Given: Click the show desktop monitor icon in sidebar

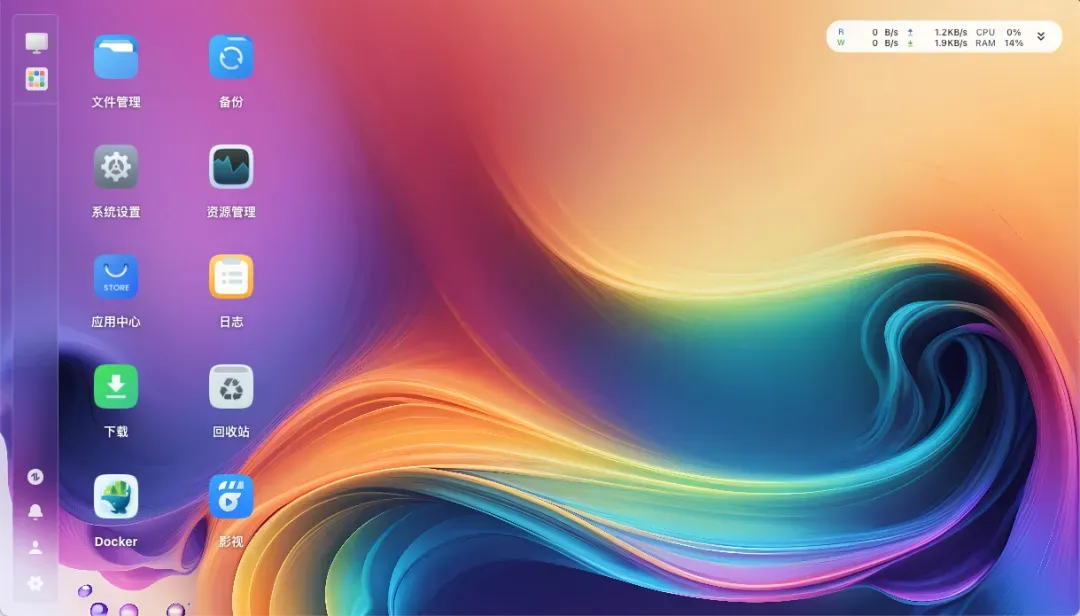Looking at the screenshot, I should pos(36,43).
